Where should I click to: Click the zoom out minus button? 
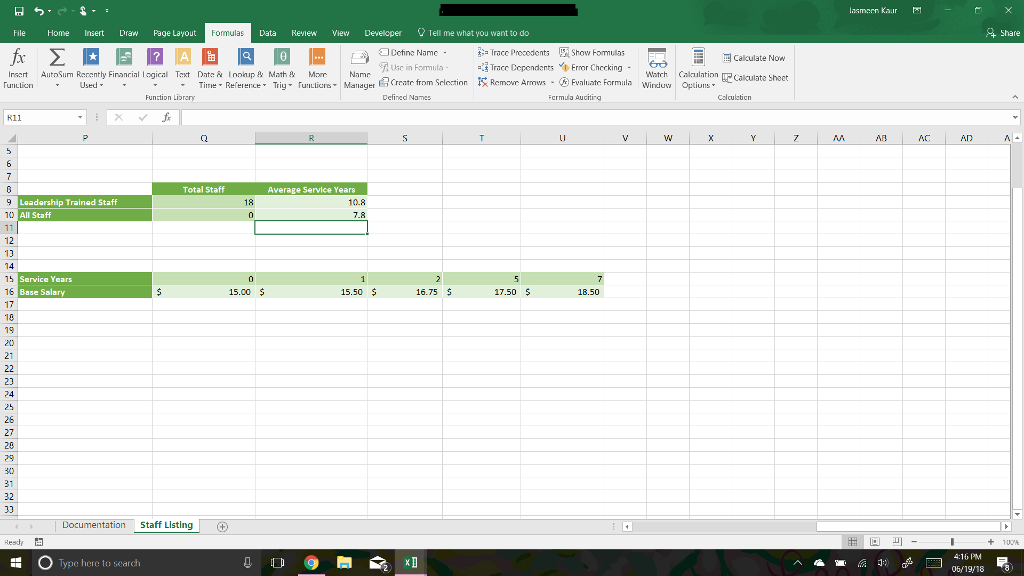pyautogui.click(x=914, y=542)
